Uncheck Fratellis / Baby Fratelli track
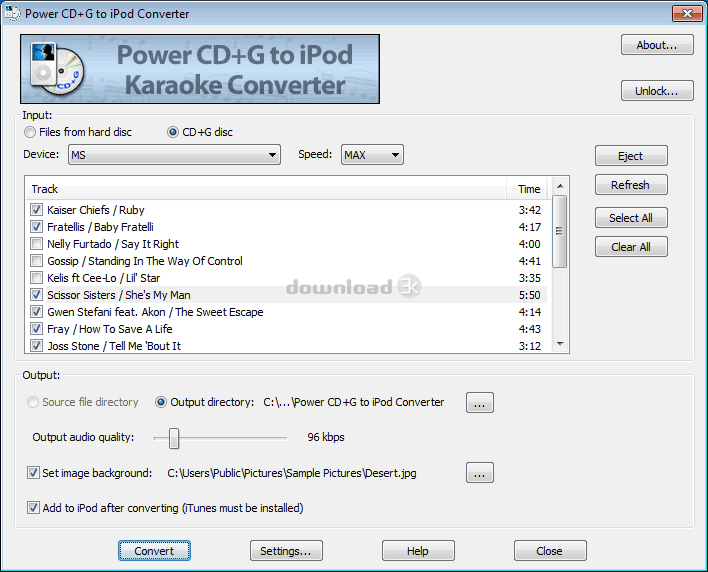This screenshot has height=572, width=708. click(x=37, y=227)
